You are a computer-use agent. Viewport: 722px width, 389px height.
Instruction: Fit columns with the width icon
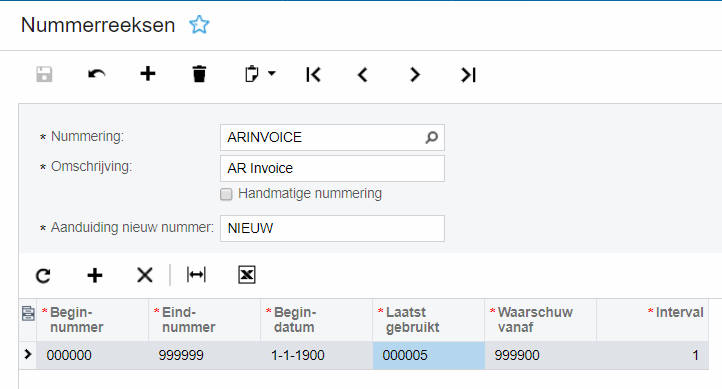[x=196, y=275]
